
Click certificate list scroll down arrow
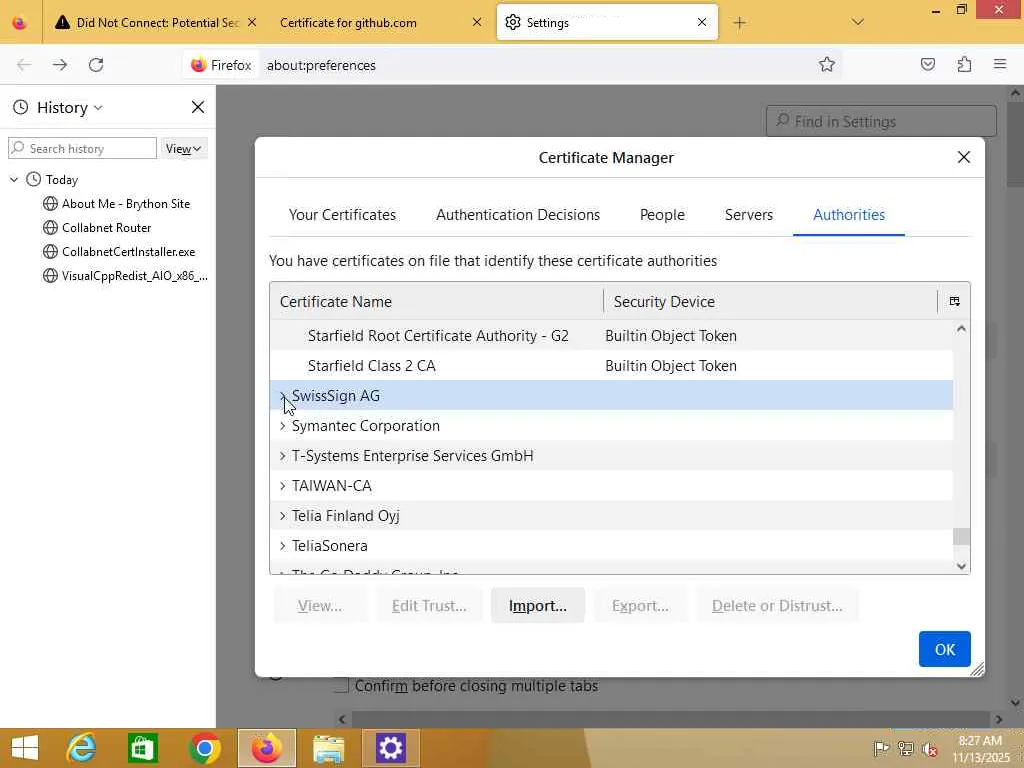pyautogui.click(x=961, y=566)
